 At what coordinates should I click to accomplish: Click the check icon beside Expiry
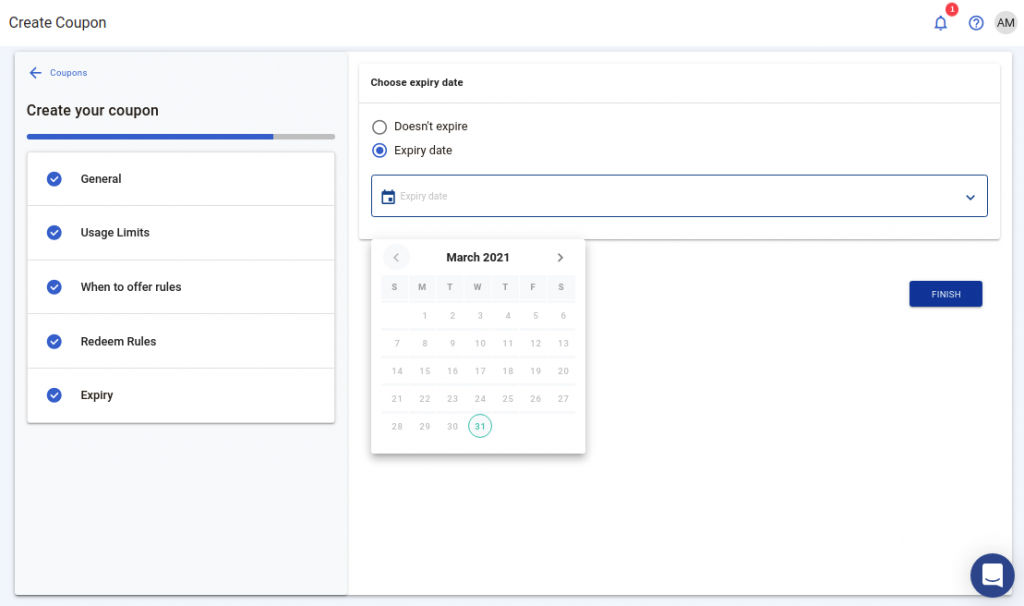point(54,395)
